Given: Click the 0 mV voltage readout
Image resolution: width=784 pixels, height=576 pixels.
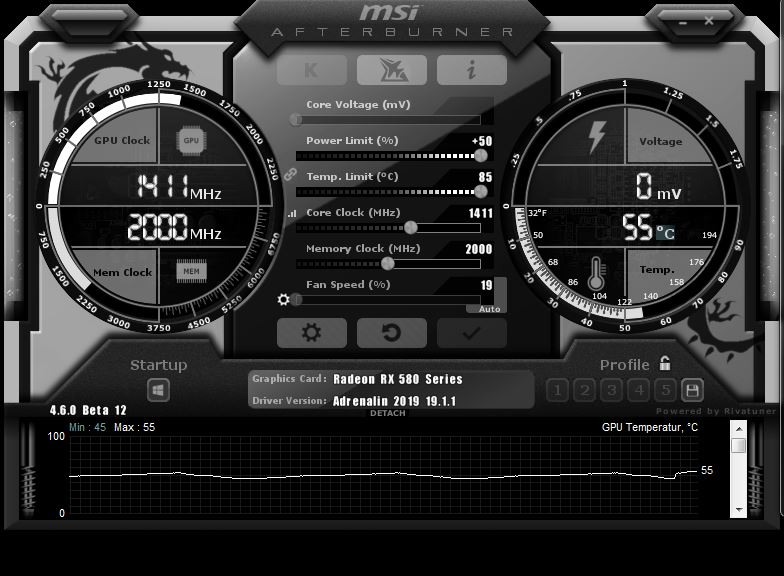Looking at the screenshot, I should 658,186.
